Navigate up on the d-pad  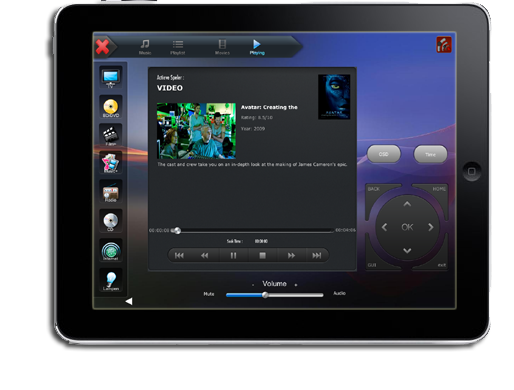[407, 204]
